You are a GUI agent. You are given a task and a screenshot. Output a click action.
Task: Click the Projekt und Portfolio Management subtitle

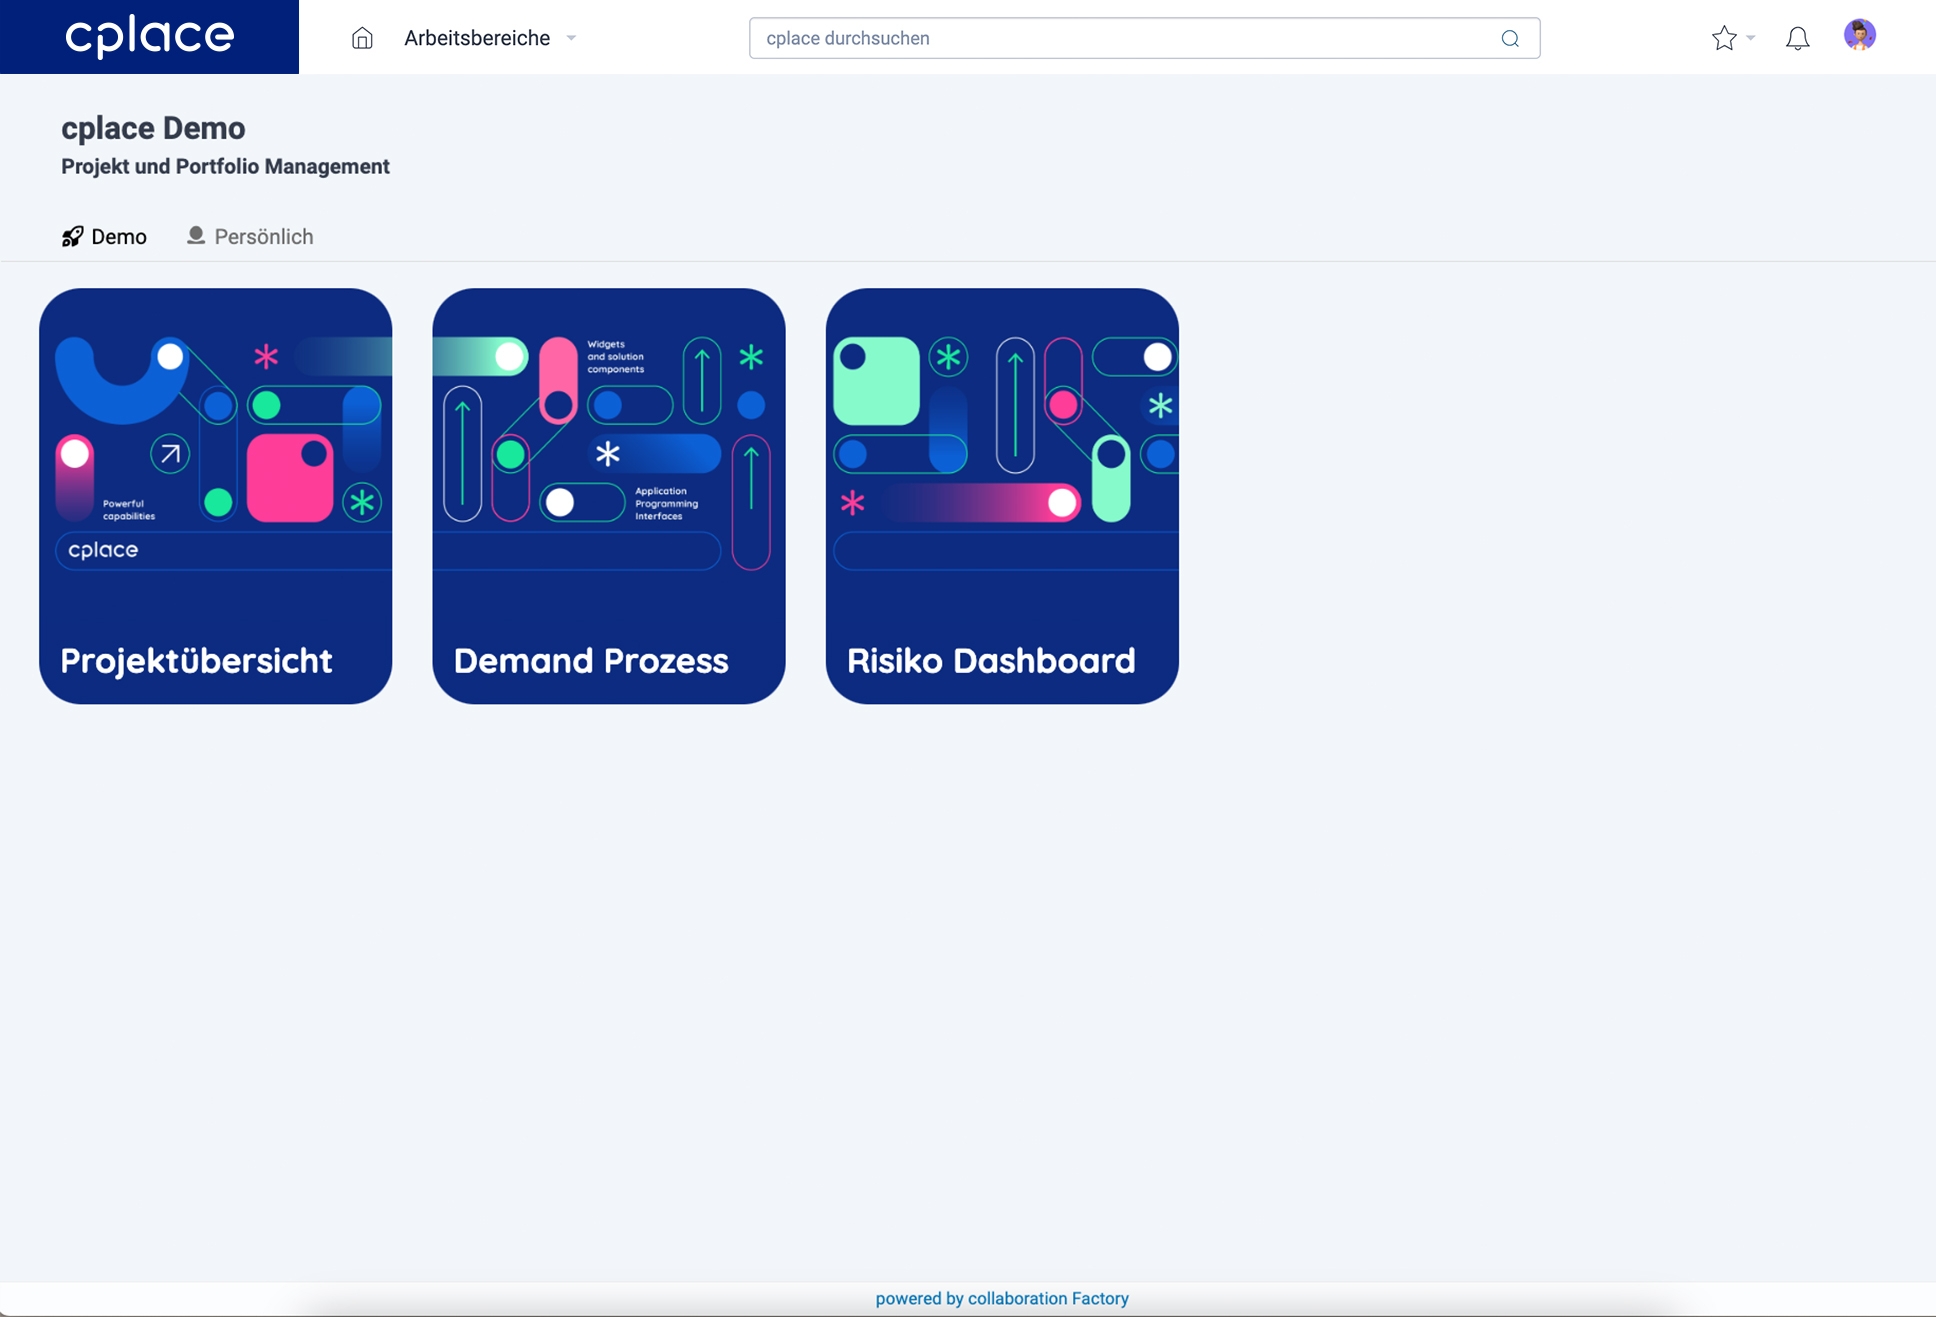[225, 167]
